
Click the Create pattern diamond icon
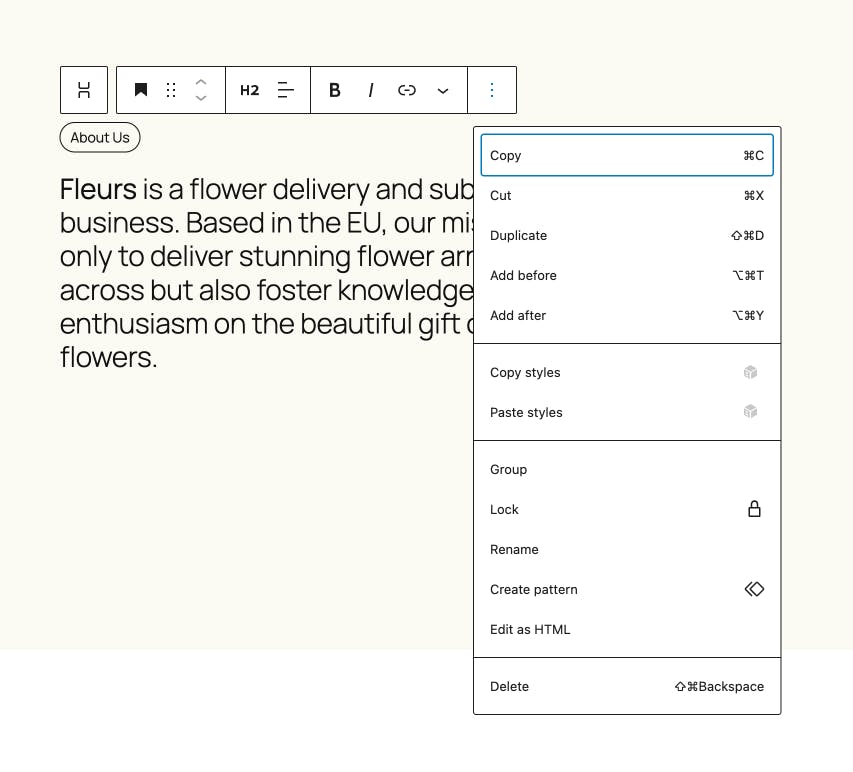[x=754, y=589]
